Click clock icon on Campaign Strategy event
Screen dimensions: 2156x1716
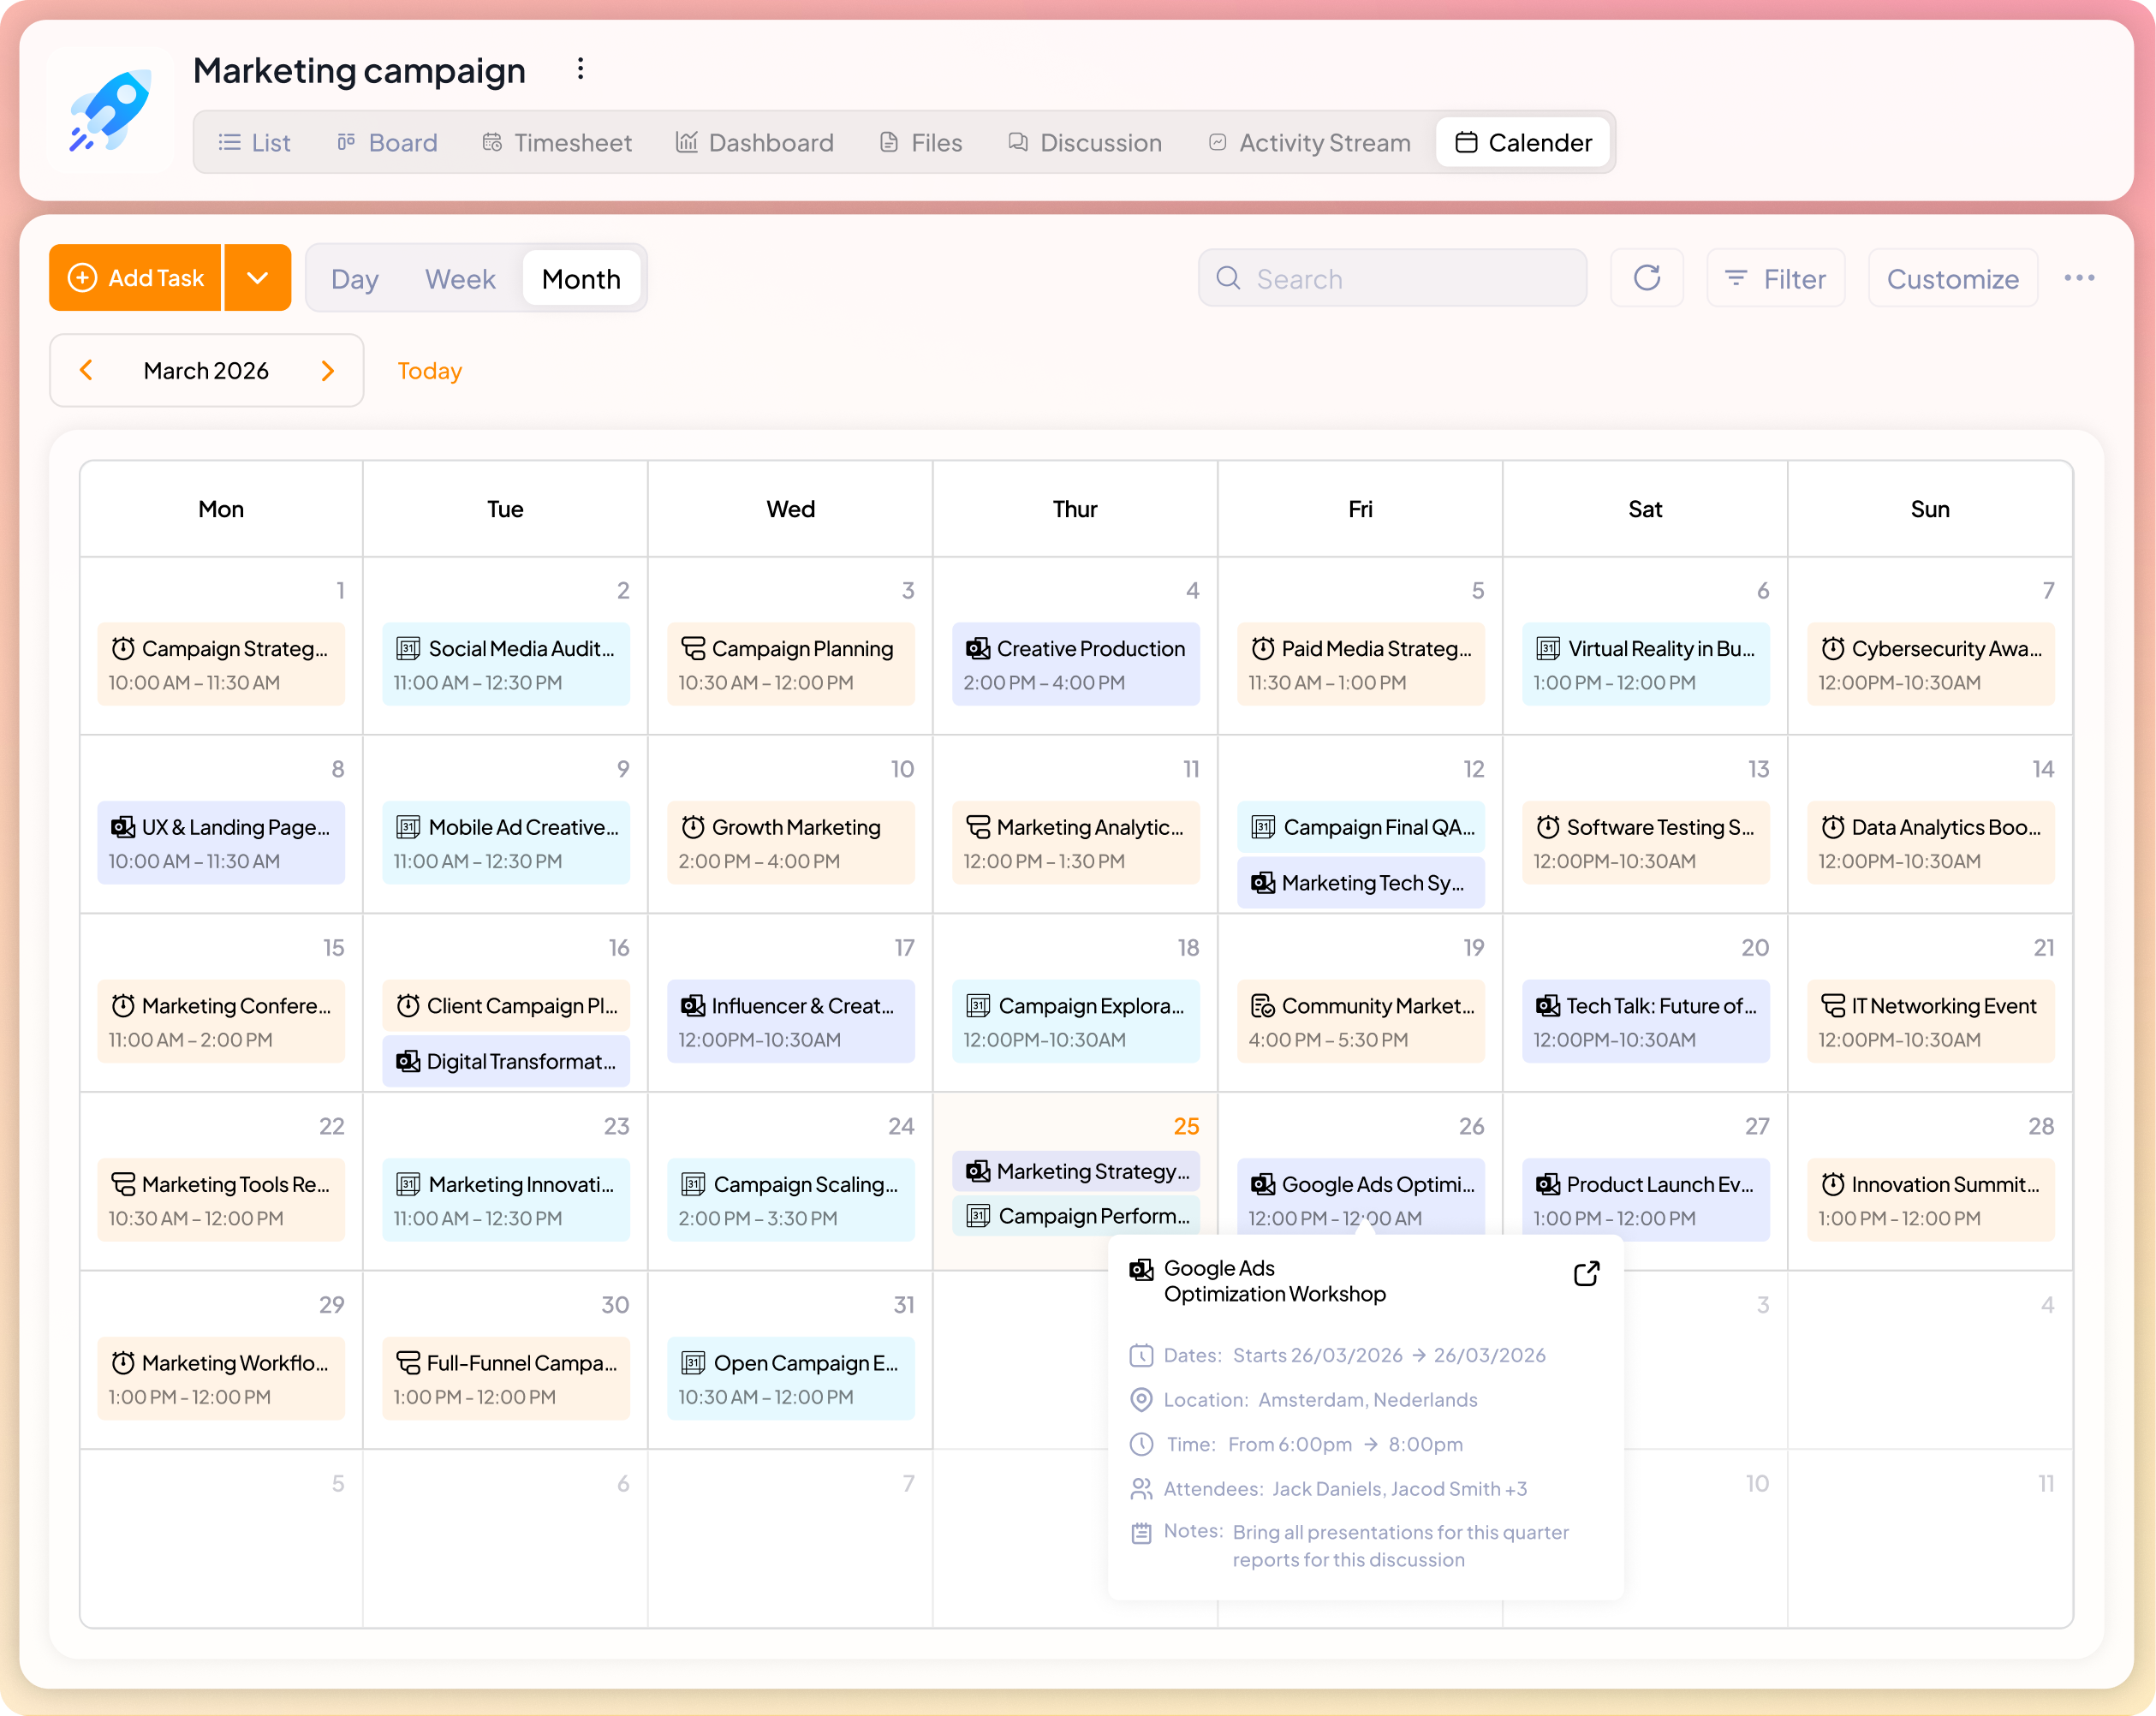click(123, 648)
